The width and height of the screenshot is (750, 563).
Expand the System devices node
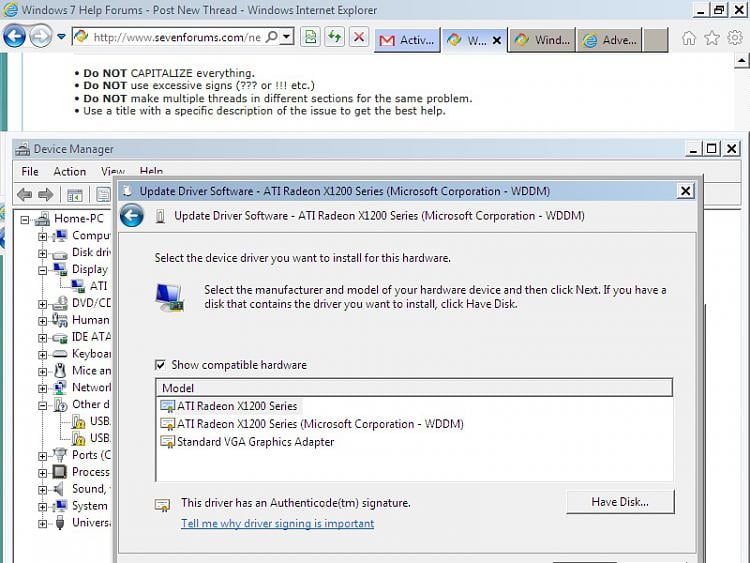click(x=43, y=507)
